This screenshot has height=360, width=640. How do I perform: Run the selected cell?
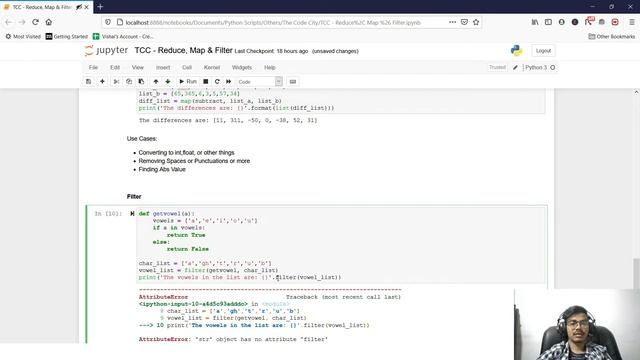(x=188, y=82)
